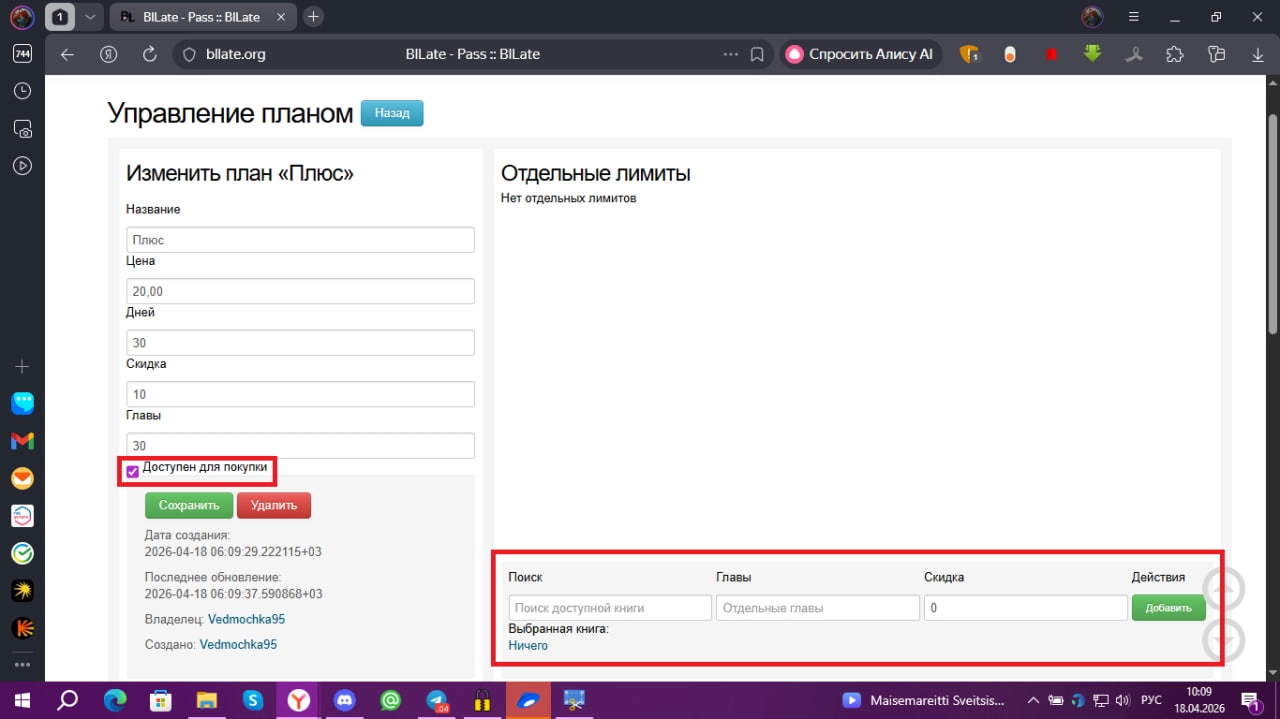Open the Gmail icon in the sidebar
The height and width of the screenshot is (719, 1280).
point(22,441)
